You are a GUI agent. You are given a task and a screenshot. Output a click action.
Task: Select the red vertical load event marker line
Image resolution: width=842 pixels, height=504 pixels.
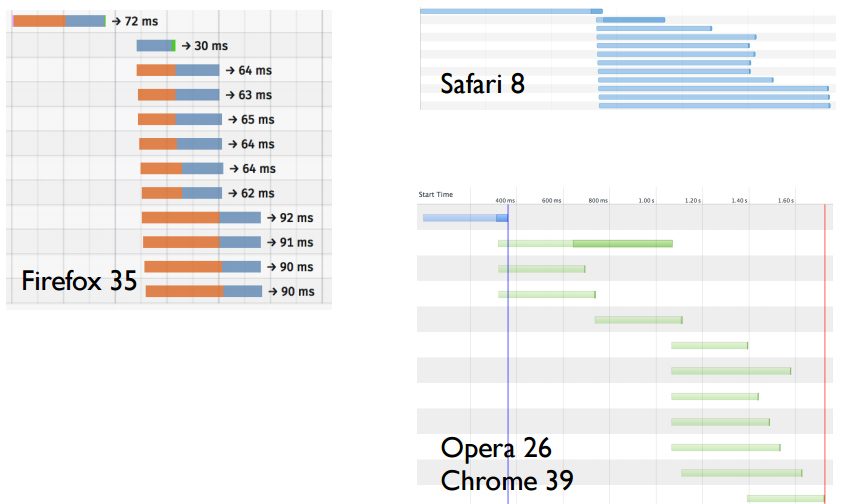[x=825, y=354]
